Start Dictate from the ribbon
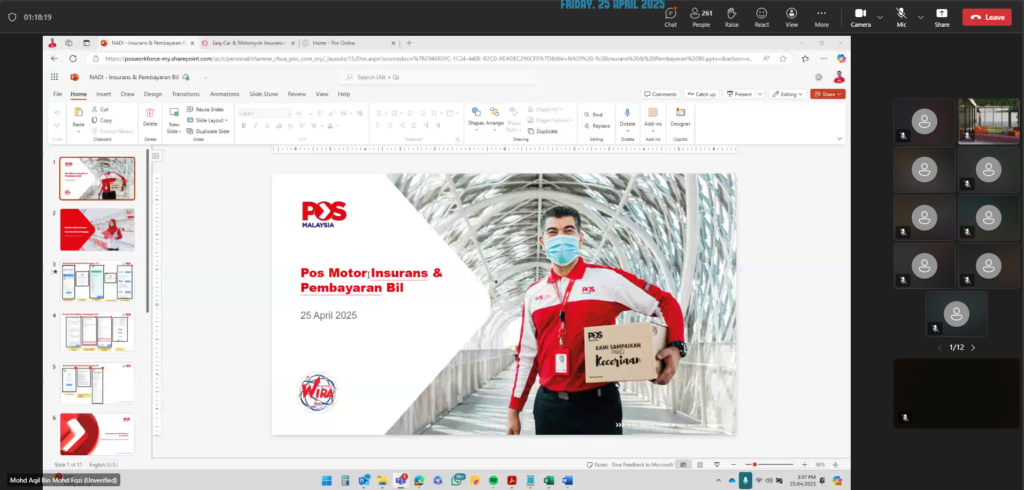1024x490 pixels. tap(628, 117)
